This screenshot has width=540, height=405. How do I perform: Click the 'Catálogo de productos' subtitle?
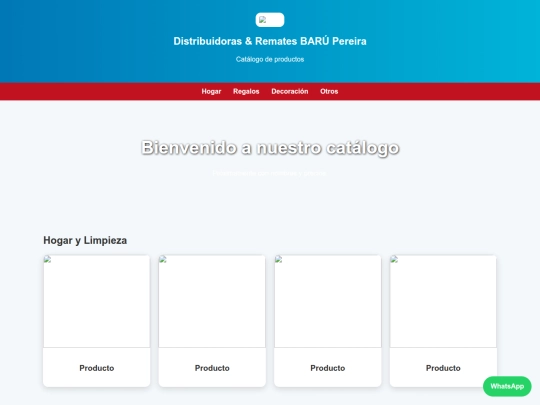point(270,59)
